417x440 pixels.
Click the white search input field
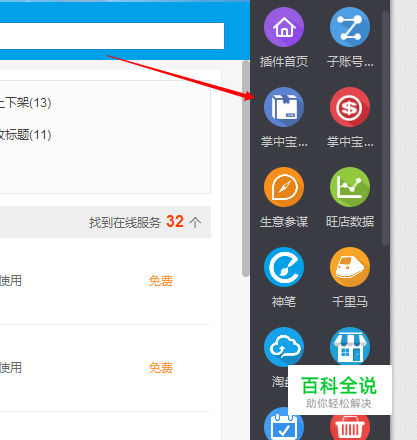[112, 36]
